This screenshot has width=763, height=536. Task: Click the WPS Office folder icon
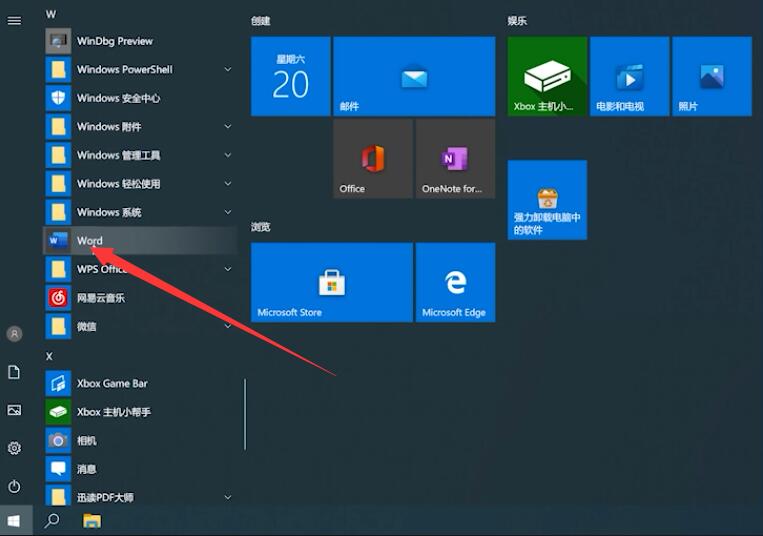(x=58, y=269)
